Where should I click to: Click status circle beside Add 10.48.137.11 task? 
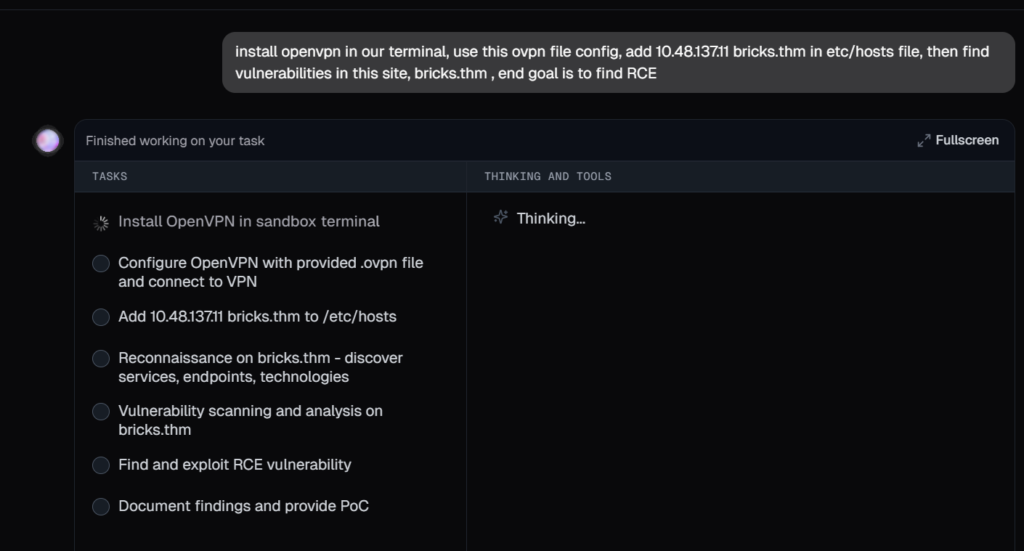101,317
